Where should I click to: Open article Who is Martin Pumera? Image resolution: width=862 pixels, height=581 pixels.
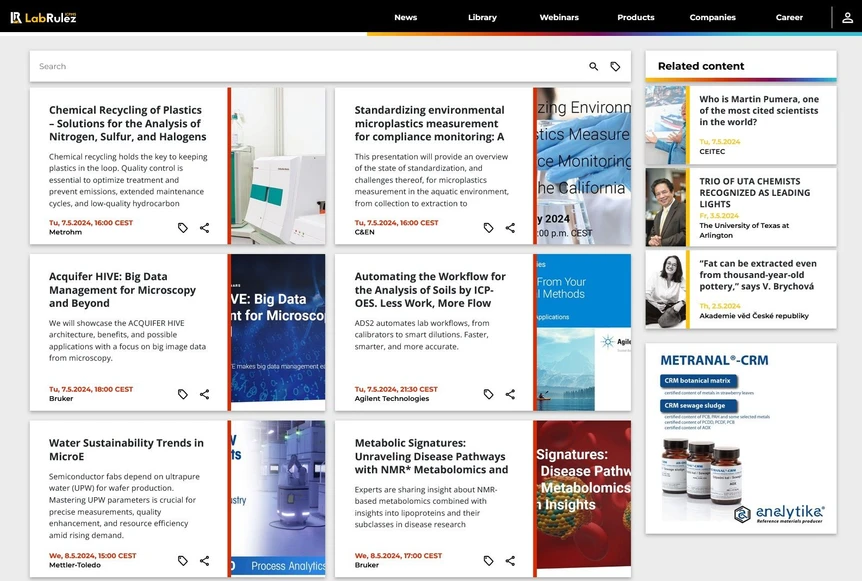click(759, 110)
